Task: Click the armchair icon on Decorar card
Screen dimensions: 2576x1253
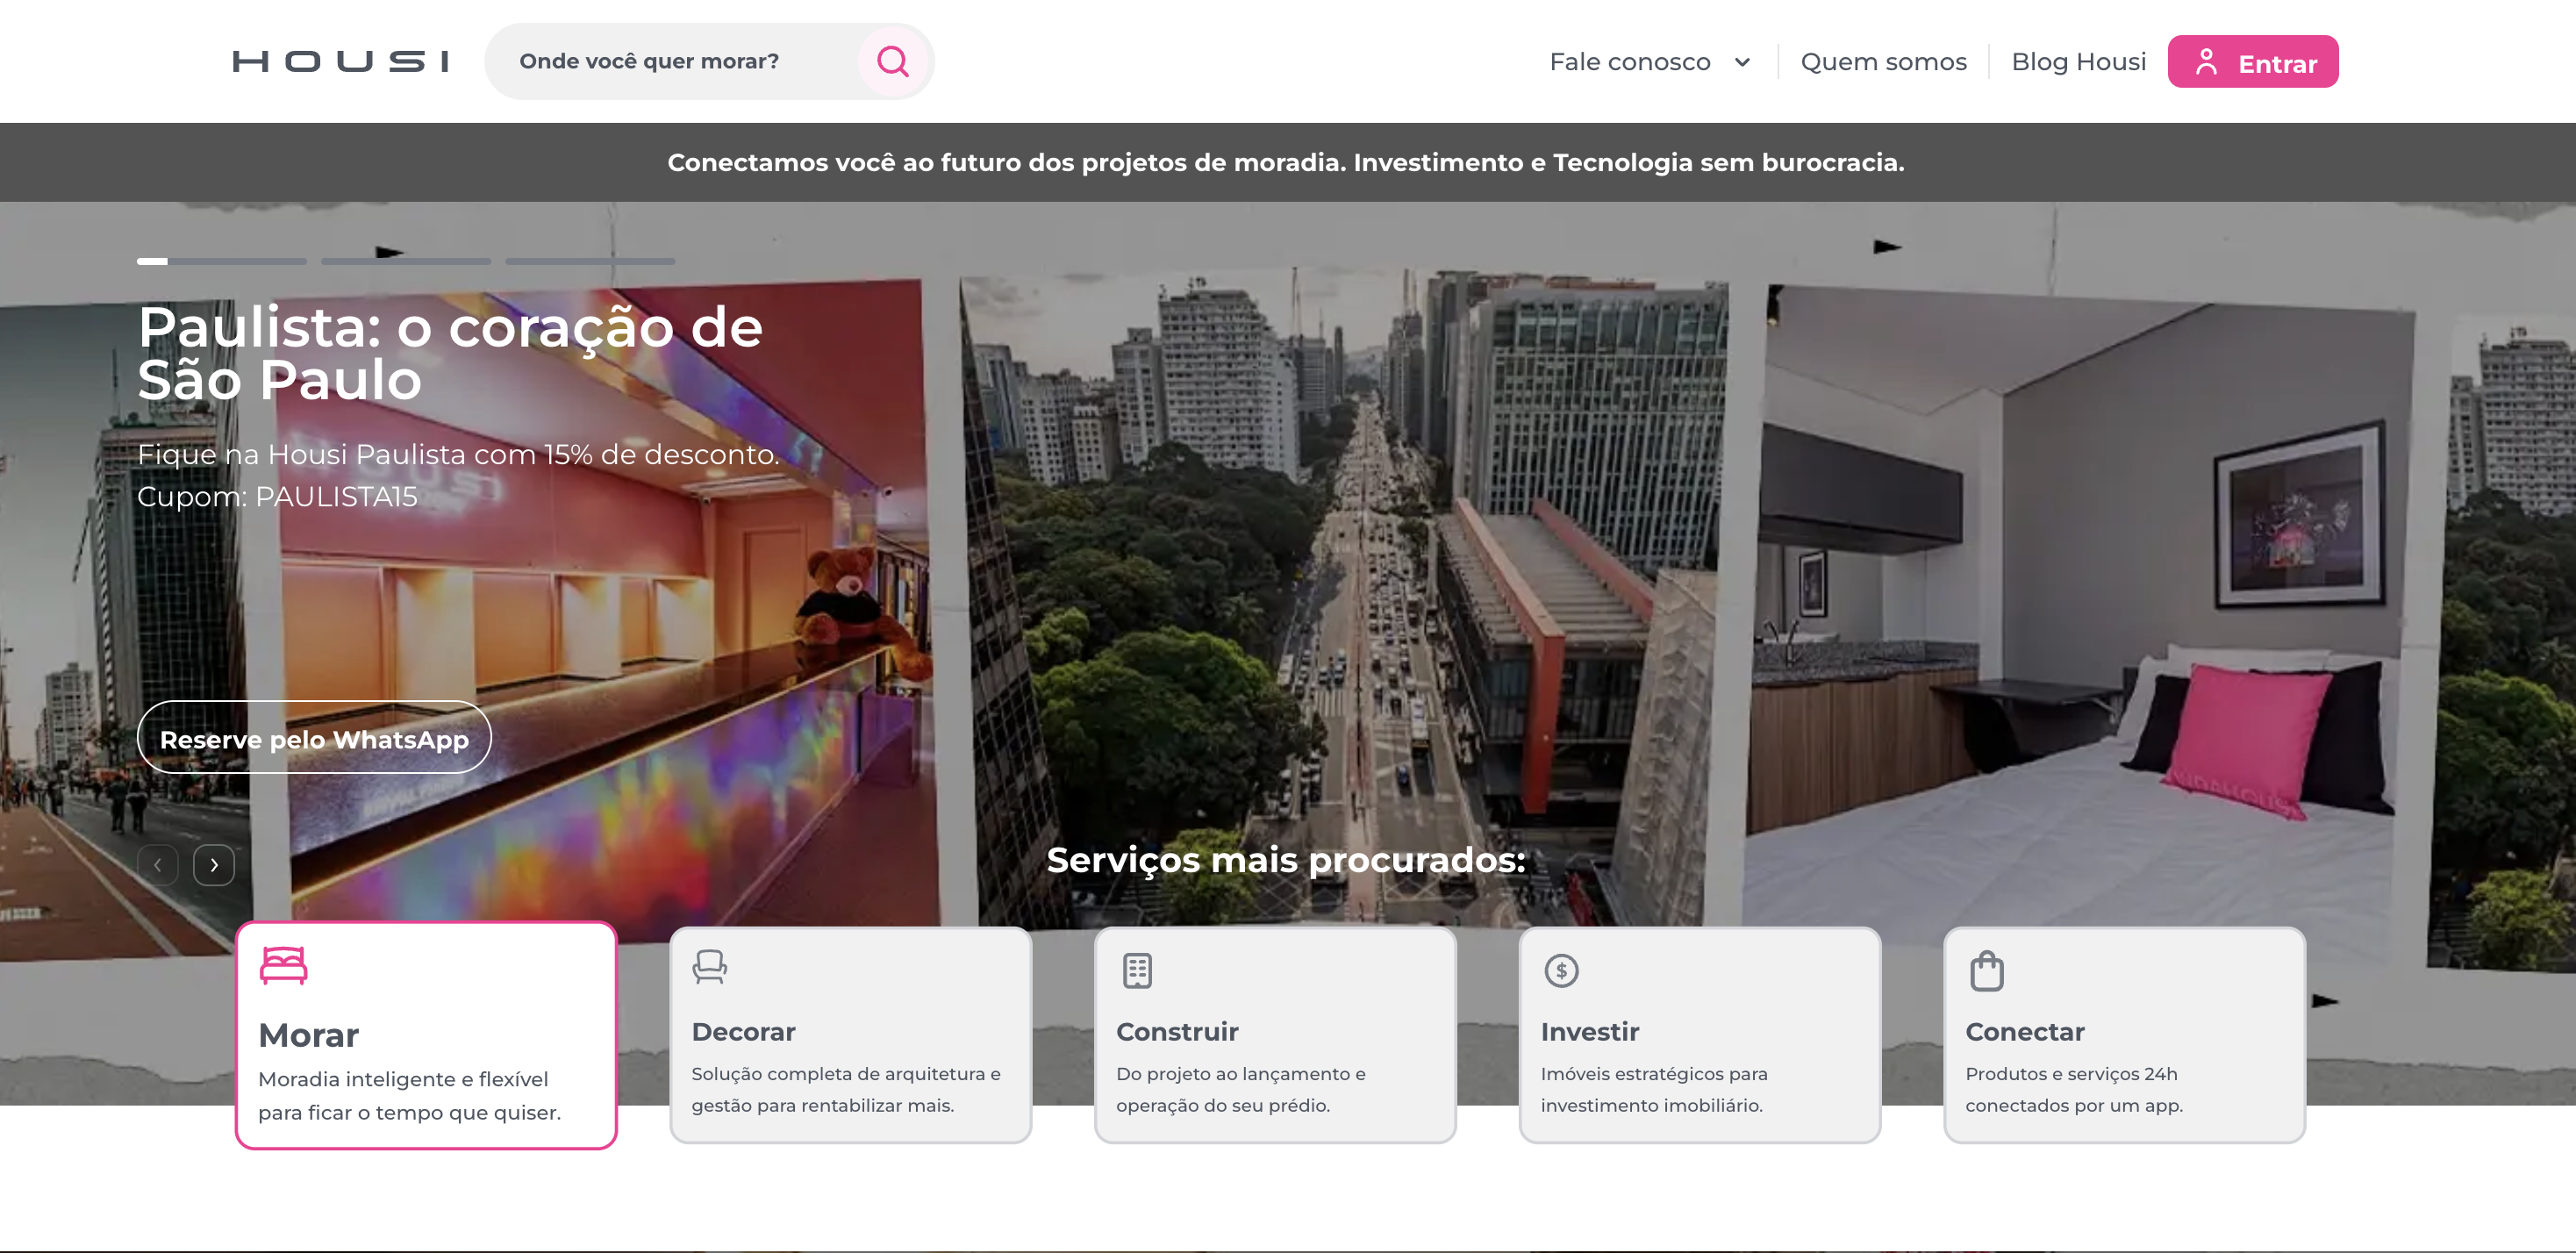Action: [x=709, y=967]
